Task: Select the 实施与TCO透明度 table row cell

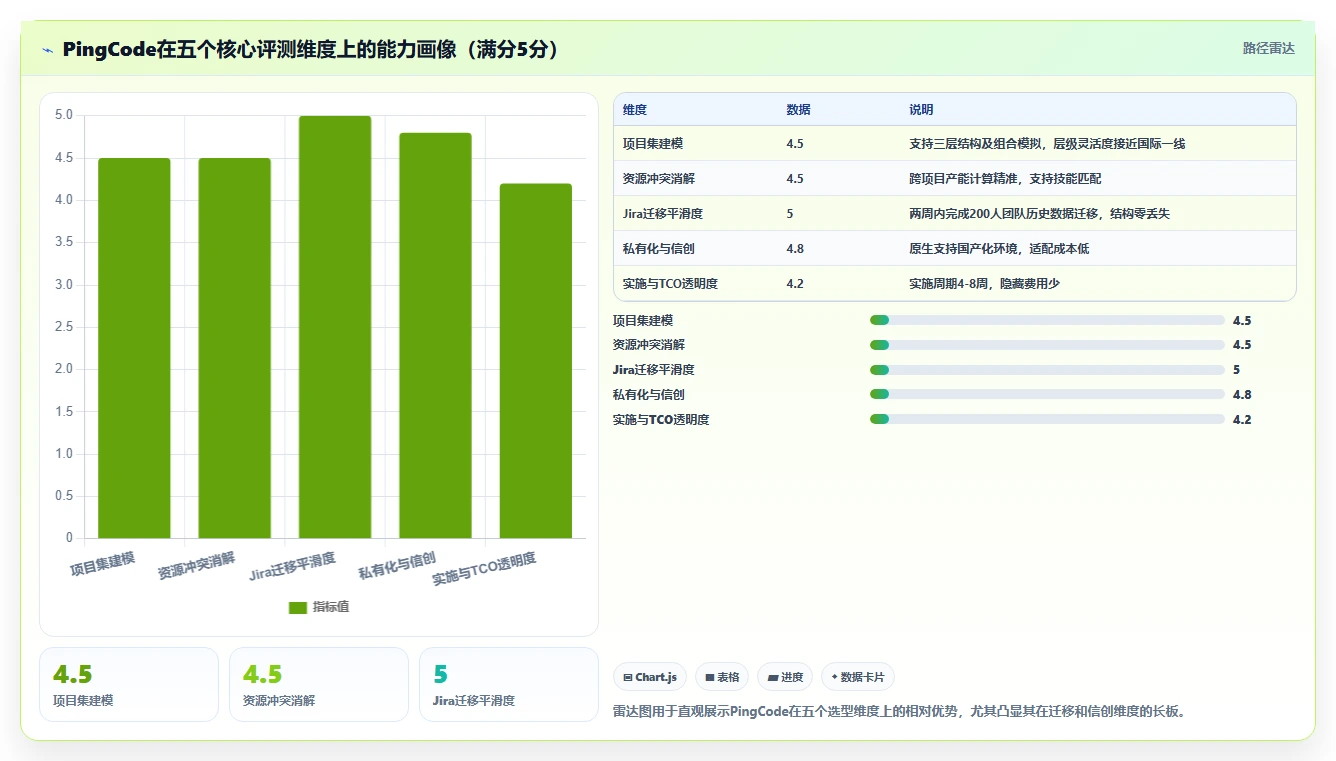Action: point(670,284)
